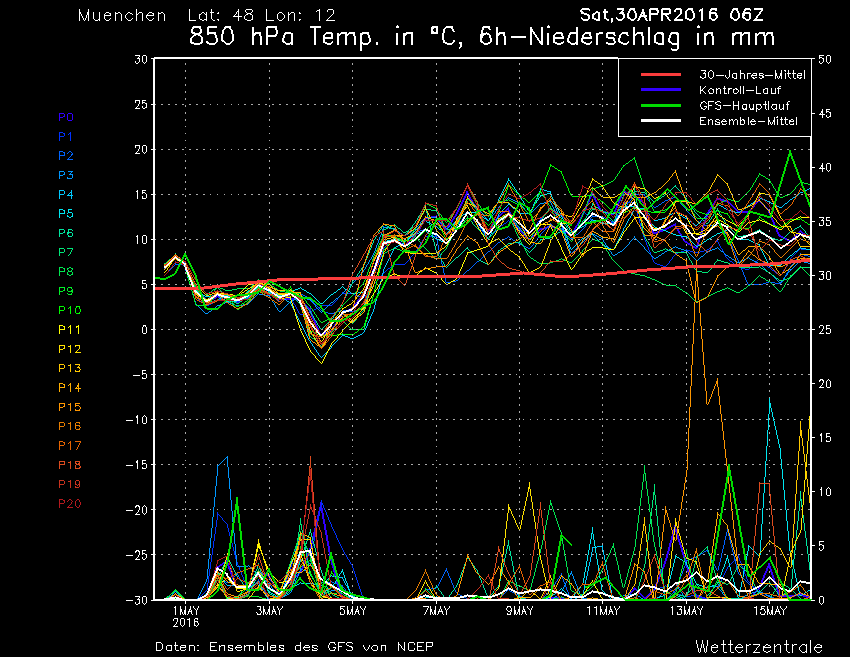Viewport: 850px width, 657px height.
Task: Select the 5MAY date axis label
Action: [353, 611]
